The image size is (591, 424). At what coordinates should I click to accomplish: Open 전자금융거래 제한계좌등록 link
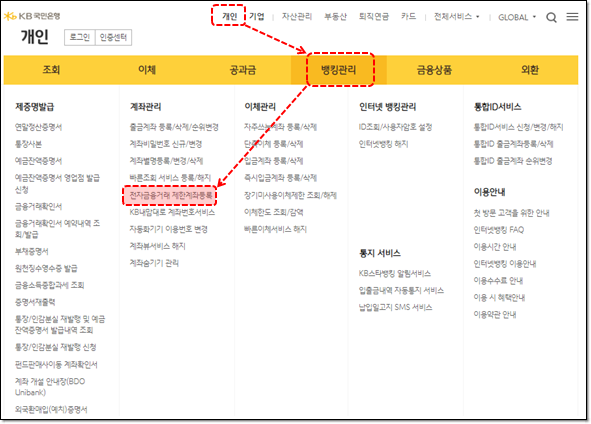coord(171,195)
